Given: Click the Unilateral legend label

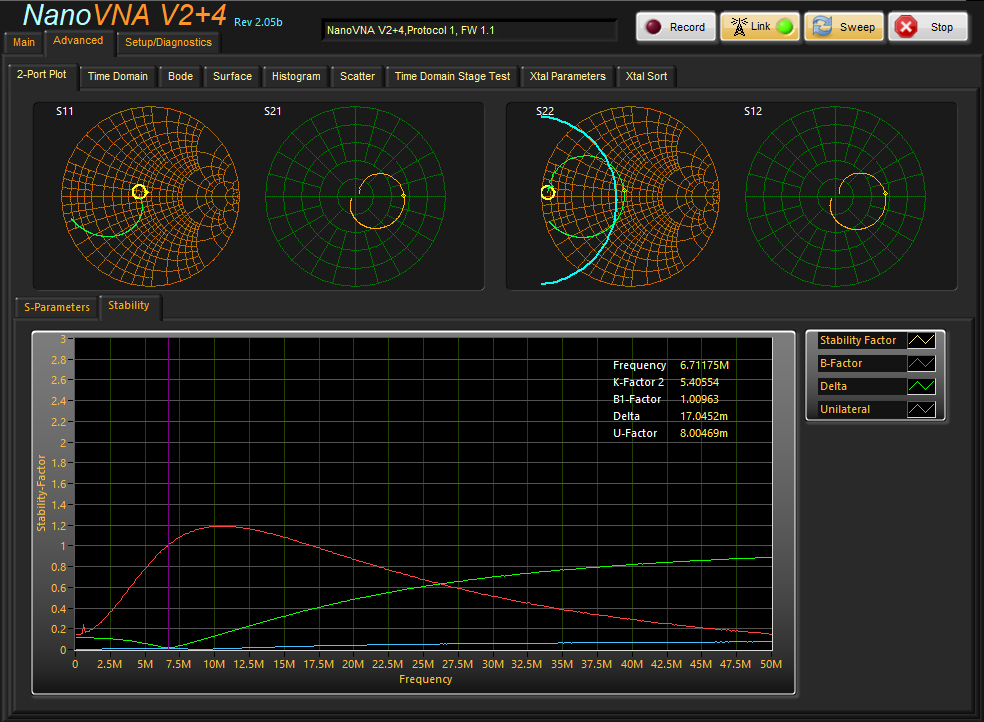Looking at the screenshot, I should click(845, 410).
